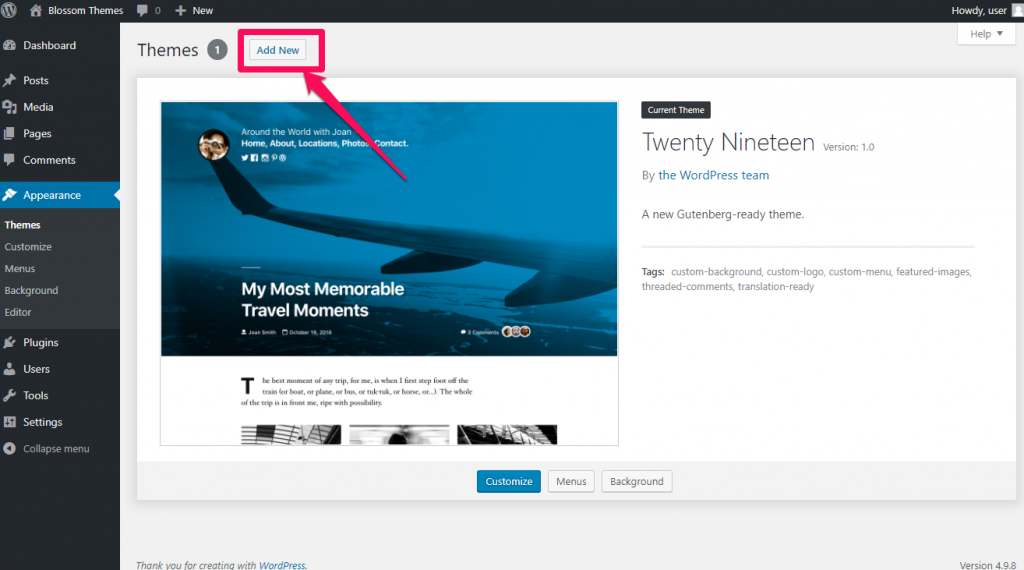Click the Settings sliders icon
This screenshot has width=1024, height=570.
(10, 422)
